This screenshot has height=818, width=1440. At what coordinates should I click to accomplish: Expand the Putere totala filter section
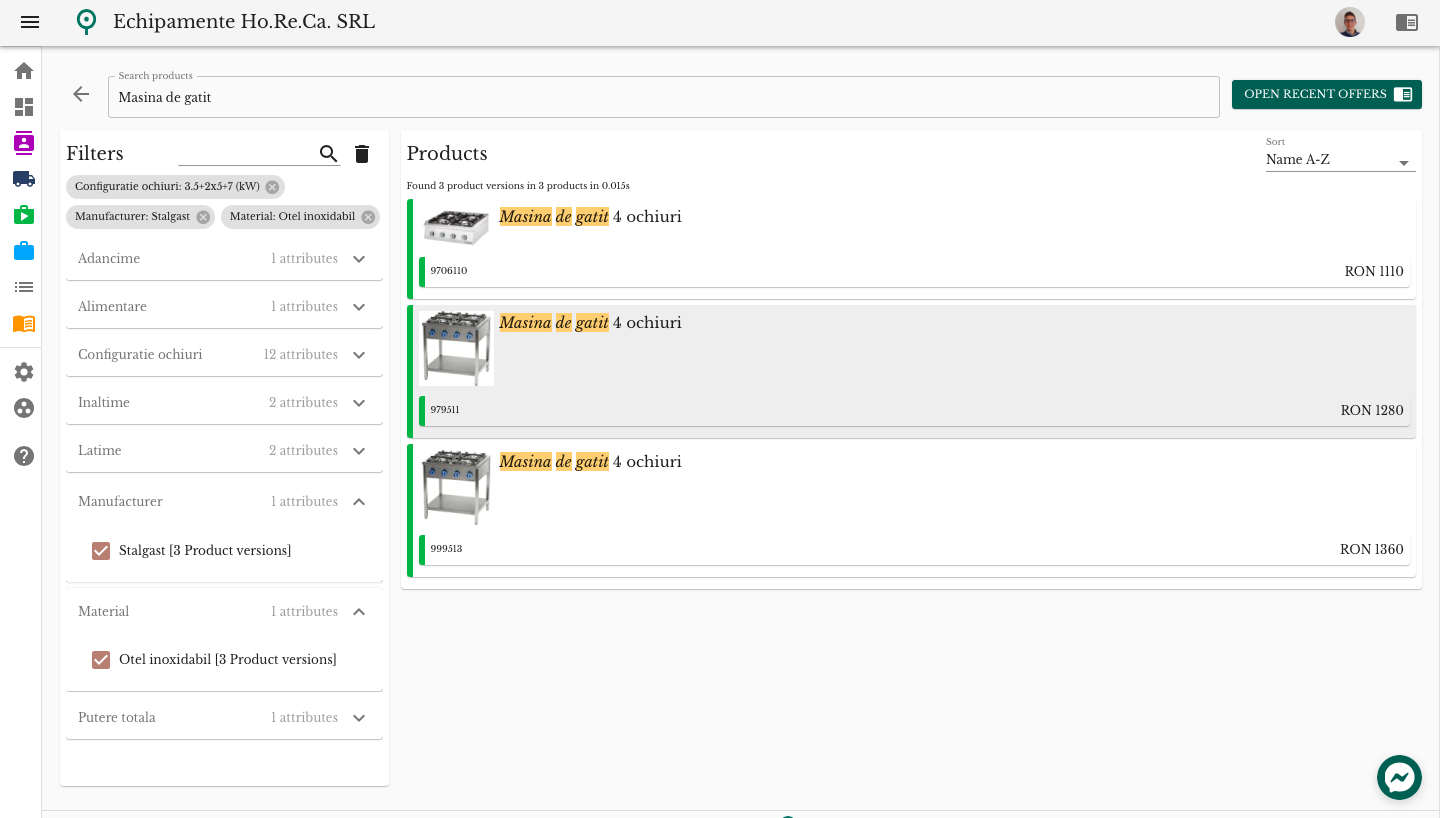click(x=359, y=718)
